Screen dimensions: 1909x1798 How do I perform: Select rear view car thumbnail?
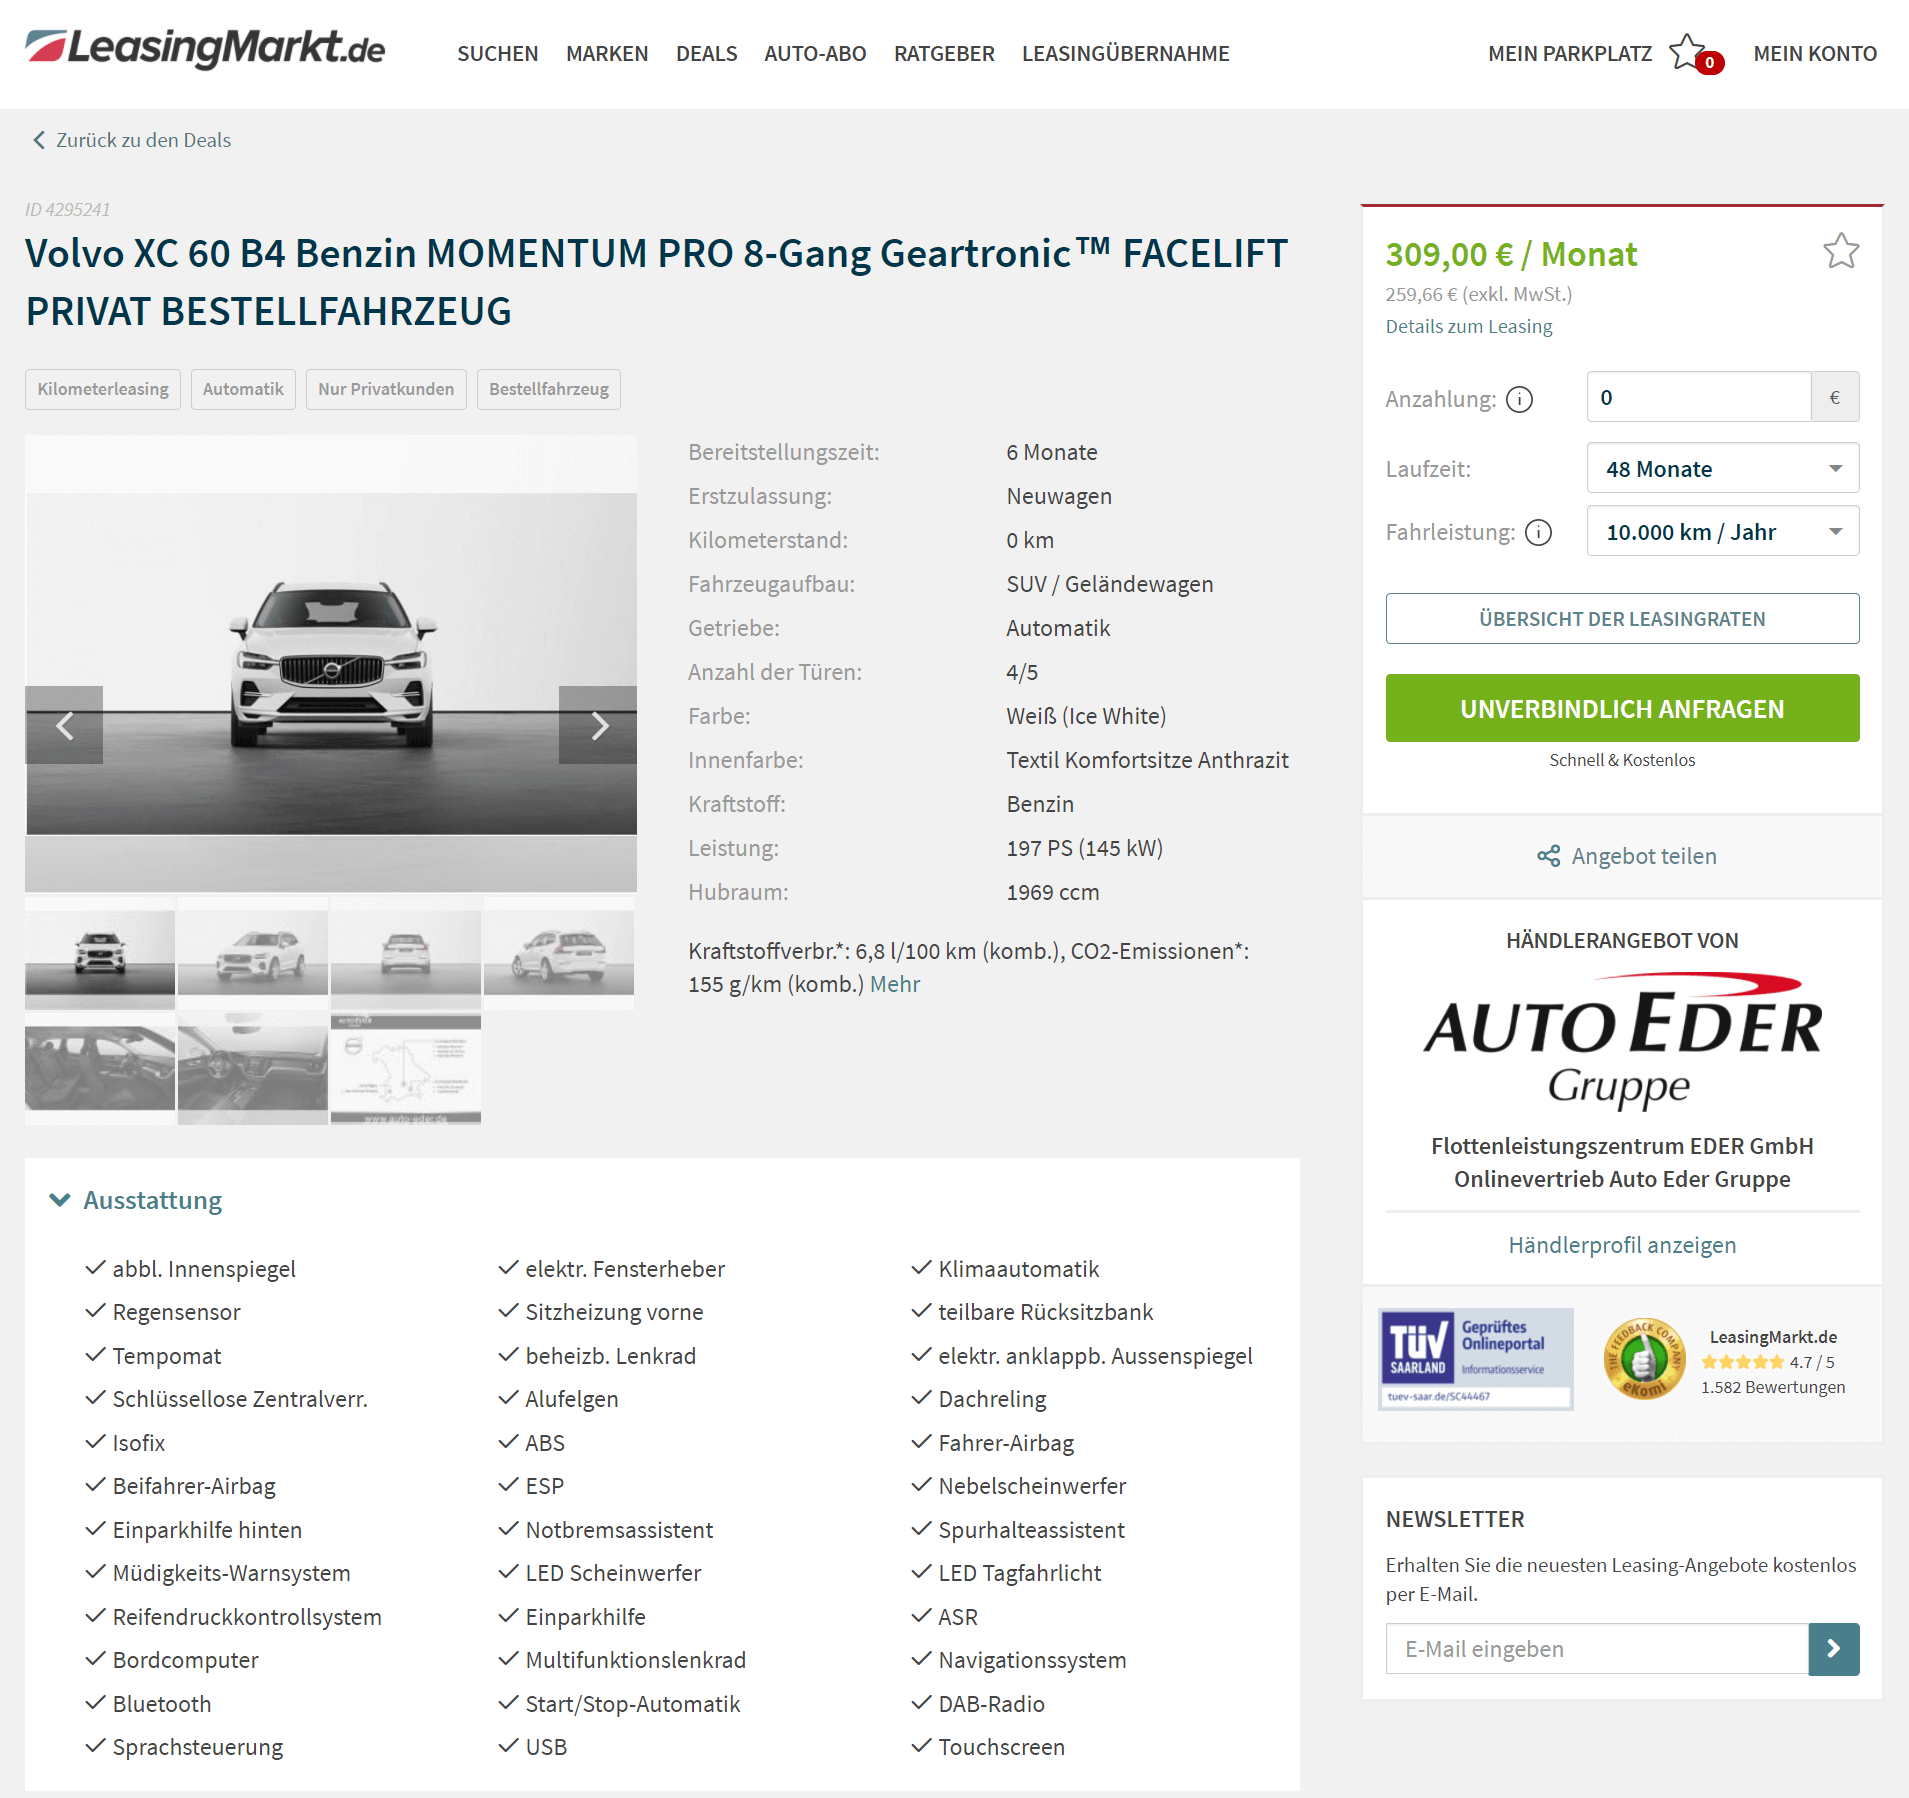(x=406, y=953)
